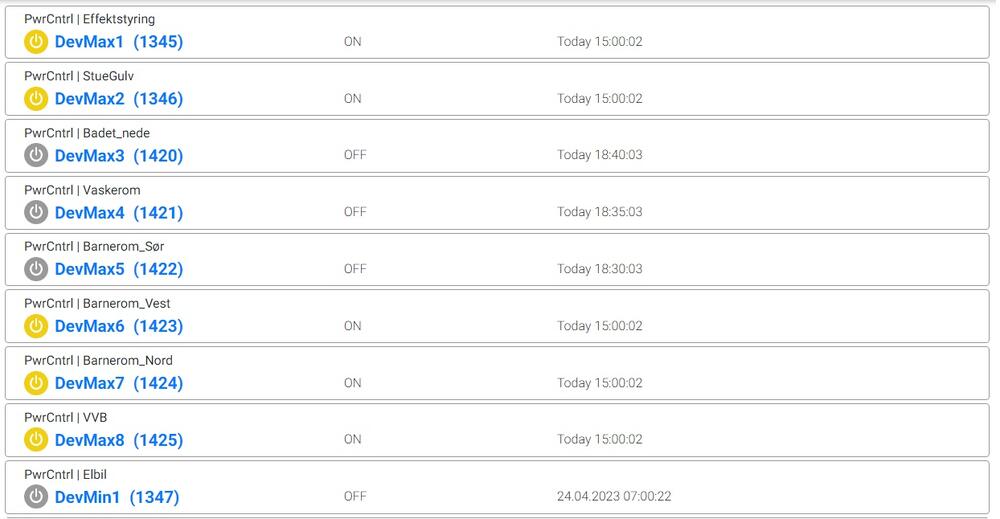Screen dimensions: 1000x519
Task: Turn off the DevMax7 power icon
Action: (36, 383)
